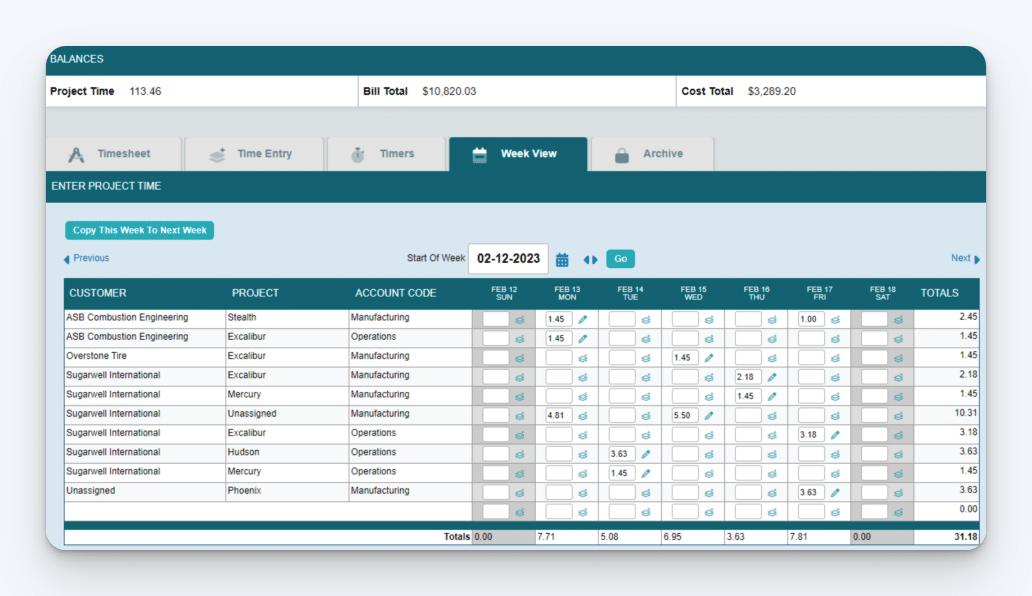
Task: Open pencil editor for Hudson Tuesday hours
Action: pos(645,454)
